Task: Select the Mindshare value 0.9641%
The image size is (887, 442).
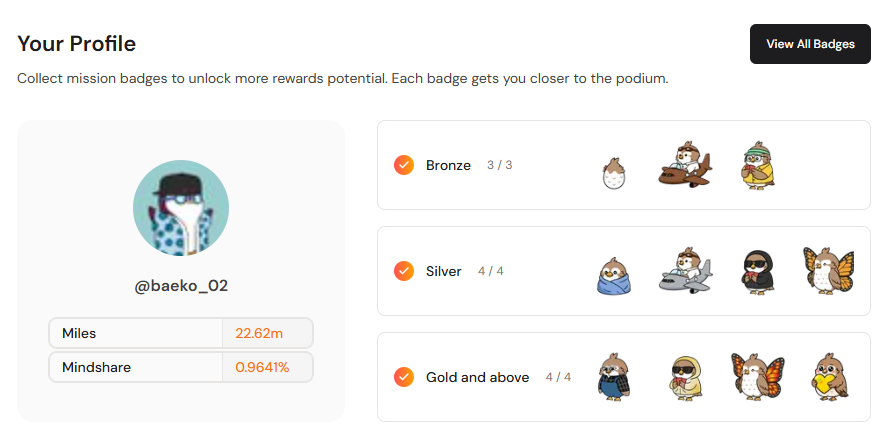Action: (262, 367)
